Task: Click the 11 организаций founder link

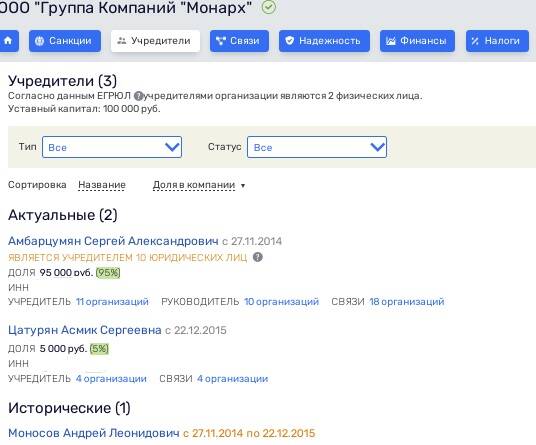Action: [112, 302]
